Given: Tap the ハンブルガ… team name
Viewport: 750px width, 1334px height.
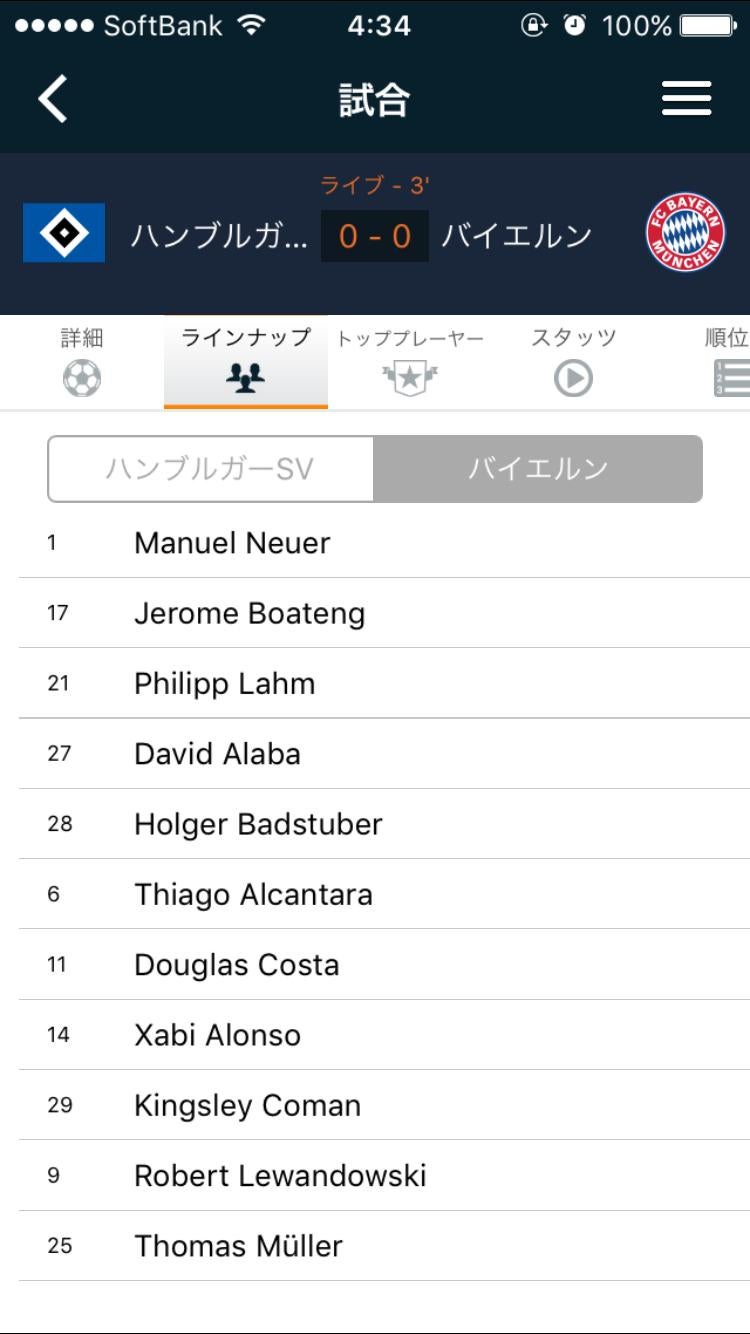Looking at the screenshot, I should coord(219,236).
